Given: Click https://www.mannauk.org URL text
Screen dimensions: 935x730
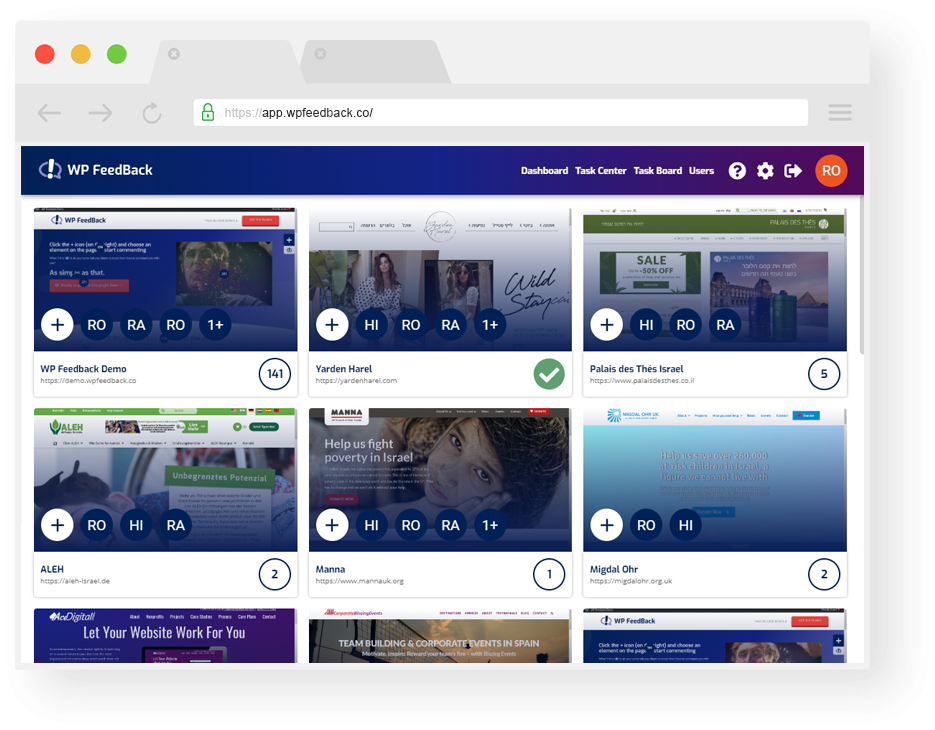Looking at the screenshot, I should [x=360, y=581].
